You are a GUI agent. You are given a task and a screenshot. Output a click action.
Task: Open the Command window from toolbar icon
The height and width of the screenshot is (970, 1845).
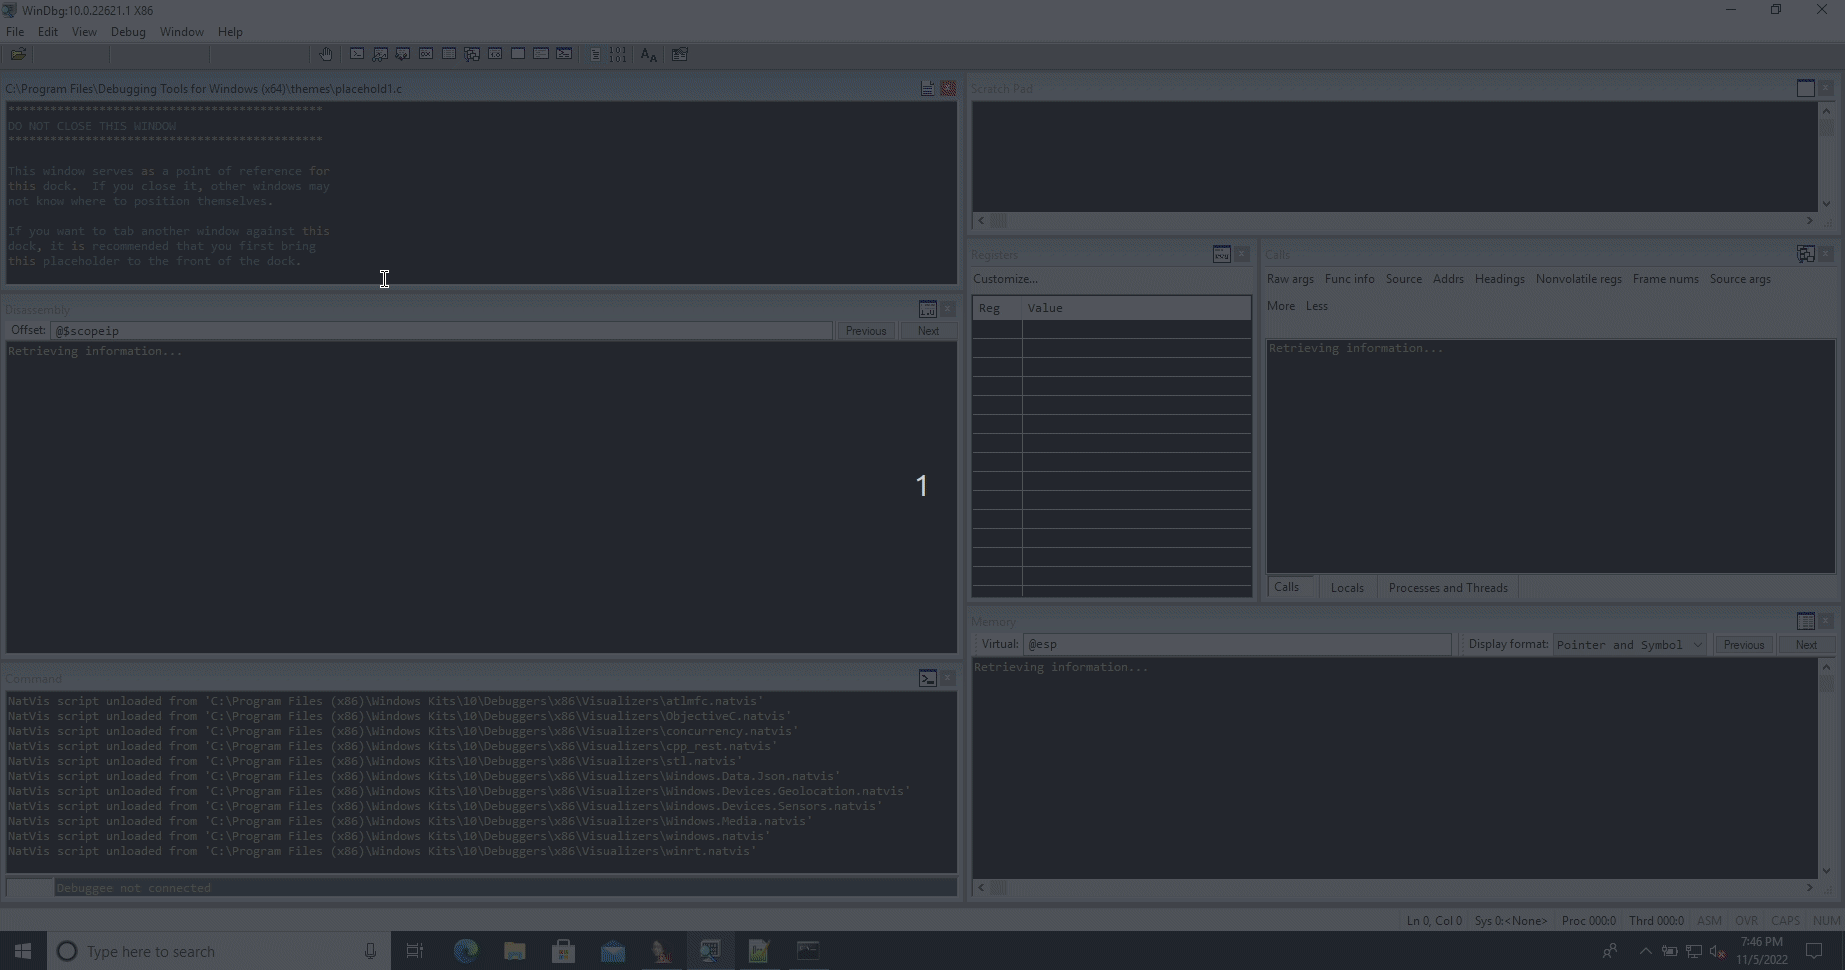(357, 55)
